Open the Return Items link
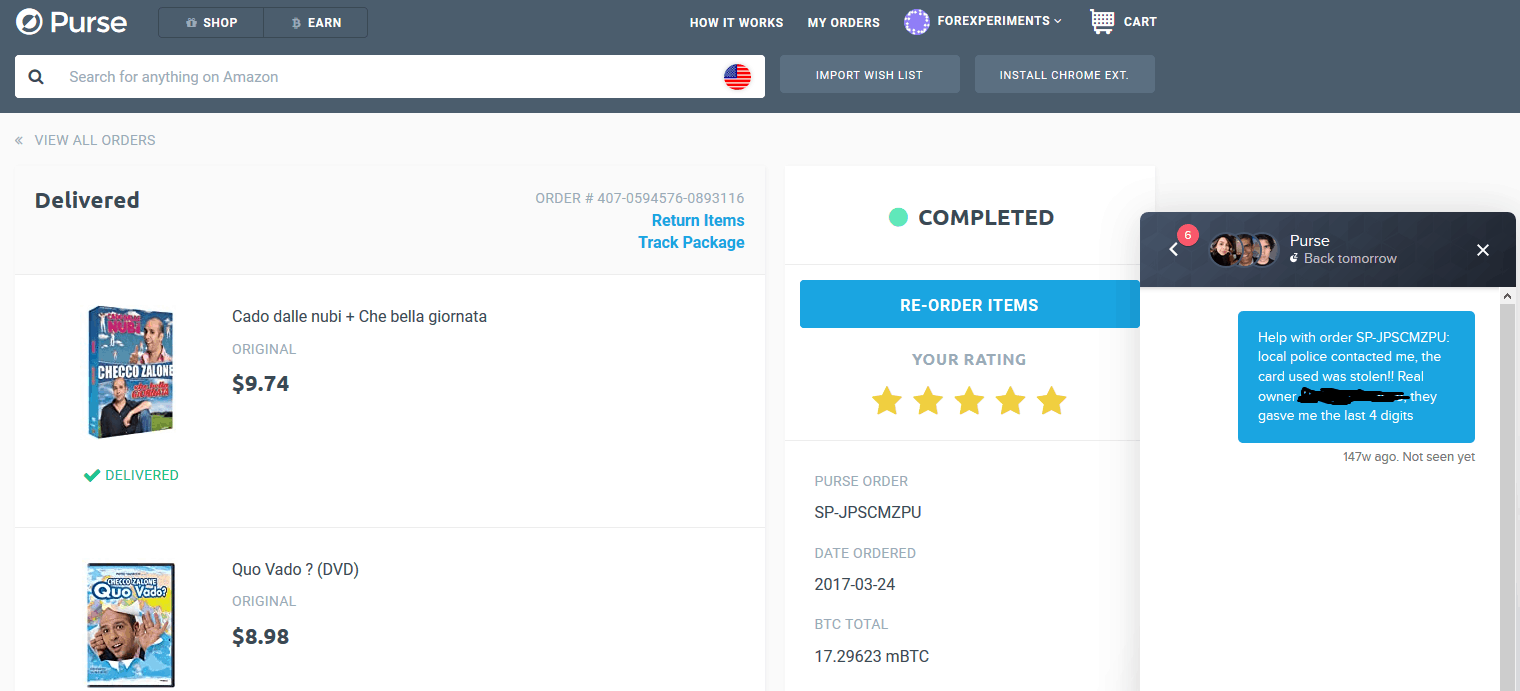 coord(698,220)
